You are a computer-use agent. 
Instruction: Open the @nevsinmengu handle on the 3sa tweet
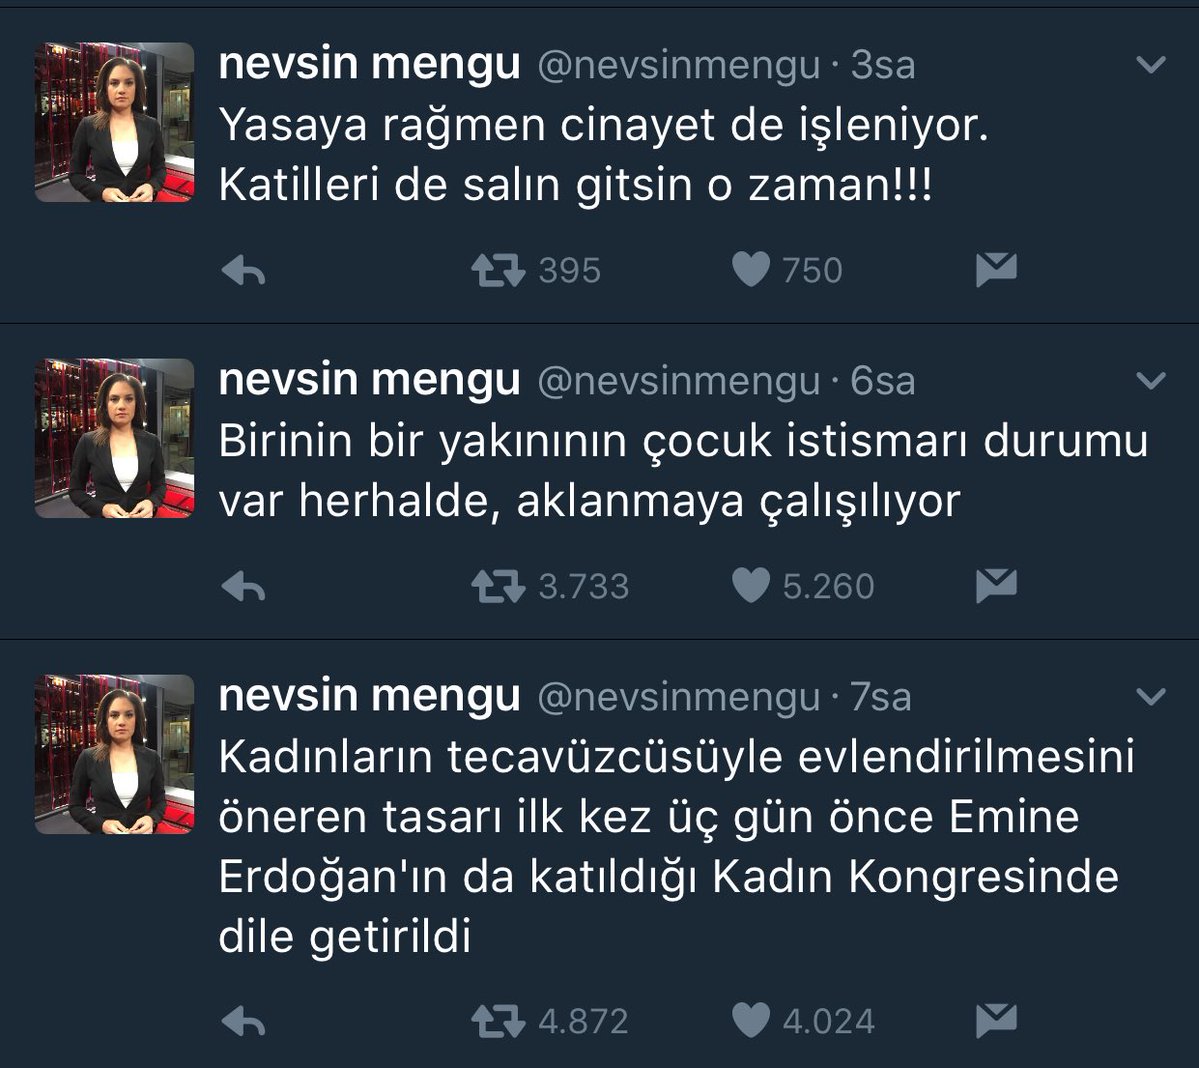pos(679,65)
